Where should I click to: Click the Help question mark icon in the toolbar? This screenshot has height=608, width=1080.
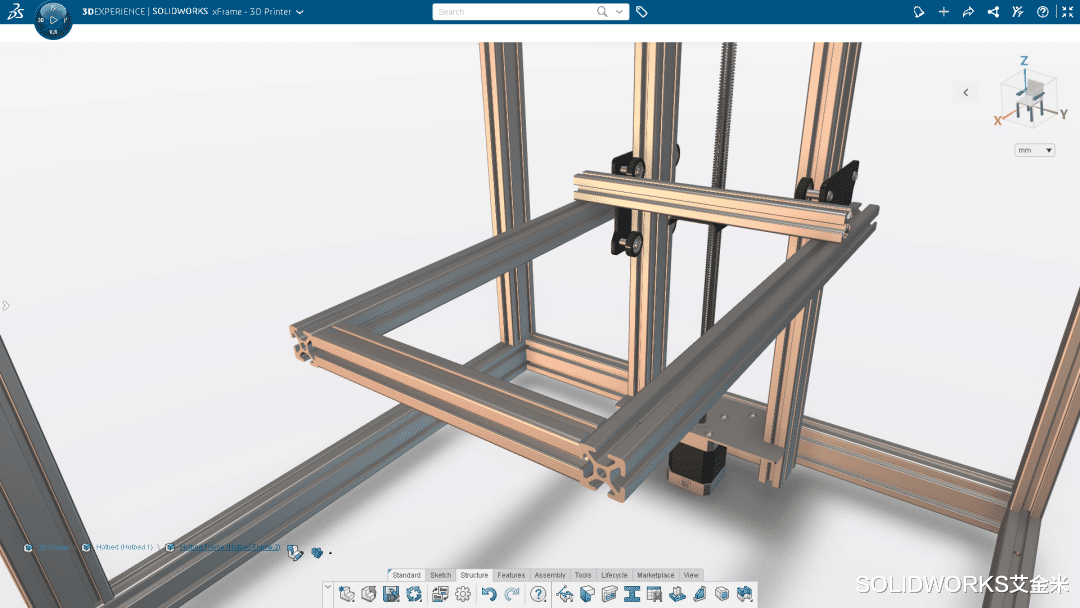(x=537, y=595)
